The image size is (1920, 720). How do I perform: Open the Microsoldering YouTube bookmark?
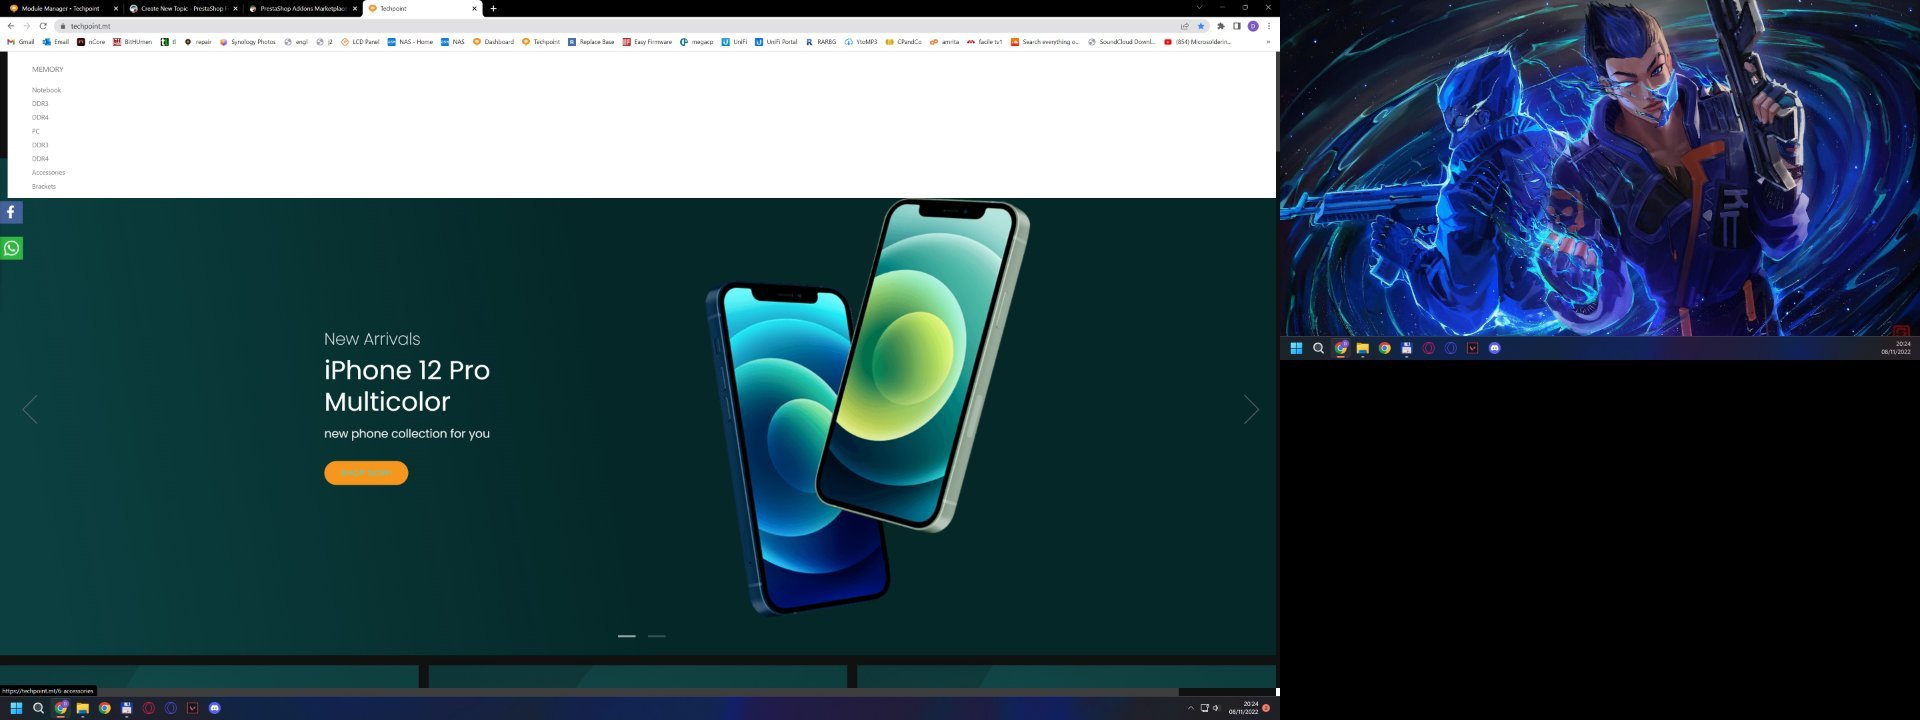1197,42
